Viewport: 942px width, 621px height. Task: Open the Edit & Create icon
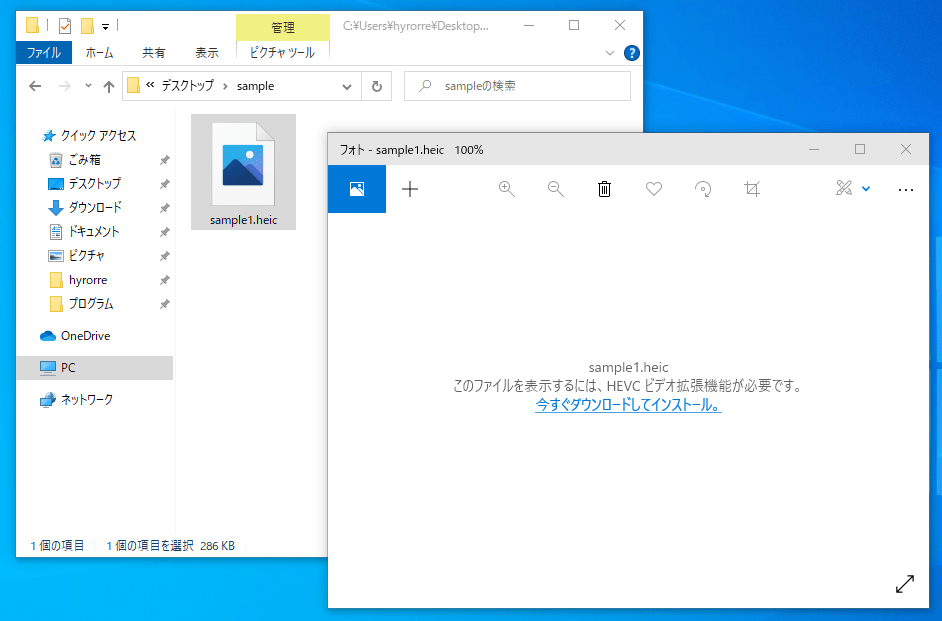844,188
